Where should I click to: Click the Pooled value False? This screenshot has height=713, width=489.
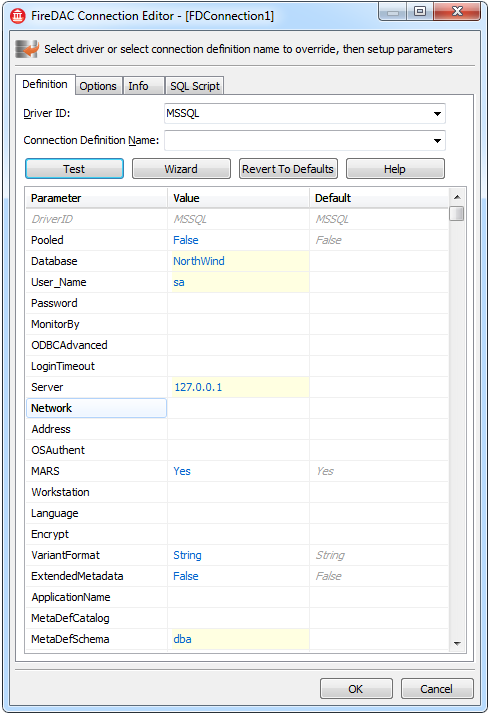click(x=238, y=240)
